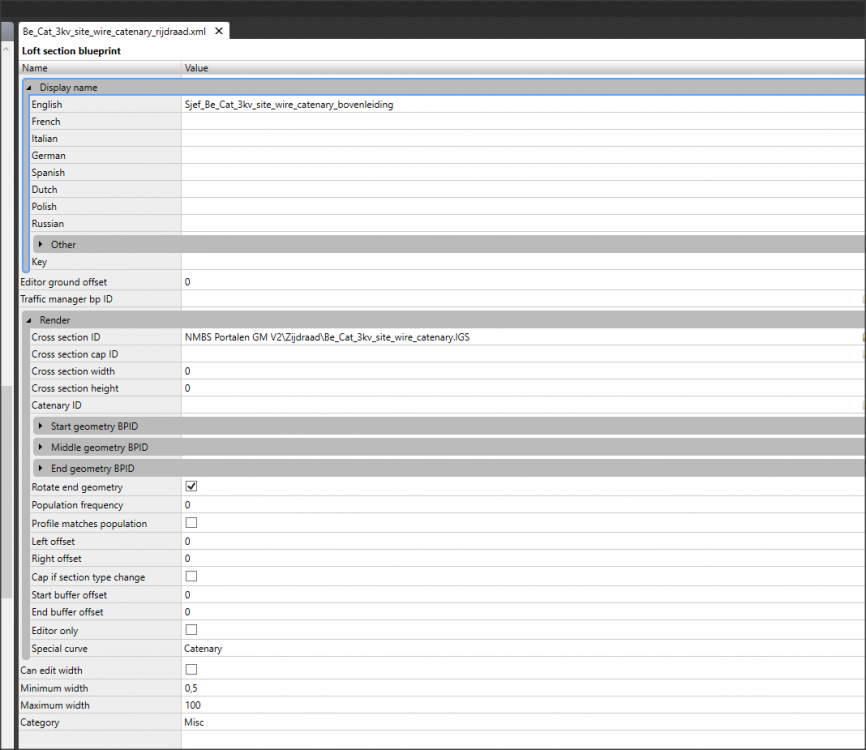Expand Middle geometry BPID

(40, 448)
